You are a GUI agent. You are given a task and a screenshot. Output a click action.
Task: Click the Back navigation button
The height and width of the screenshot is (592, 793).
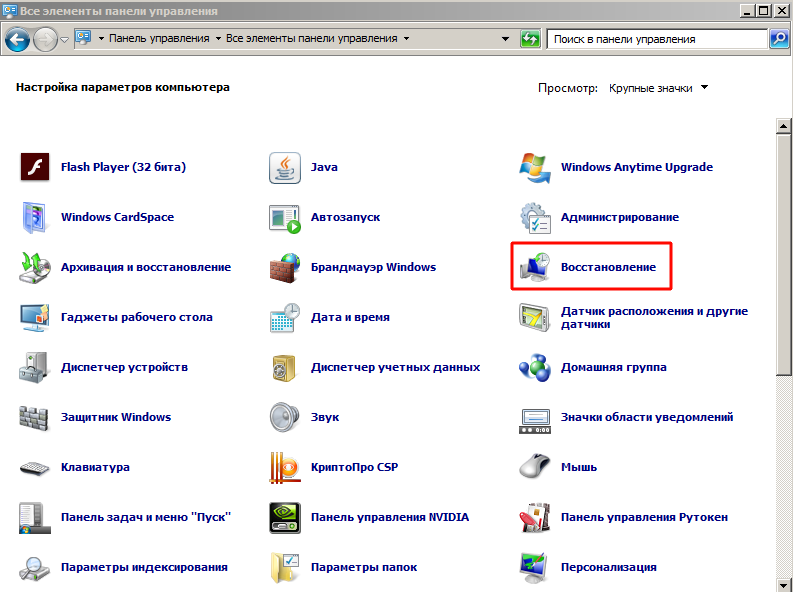(17, 39)
